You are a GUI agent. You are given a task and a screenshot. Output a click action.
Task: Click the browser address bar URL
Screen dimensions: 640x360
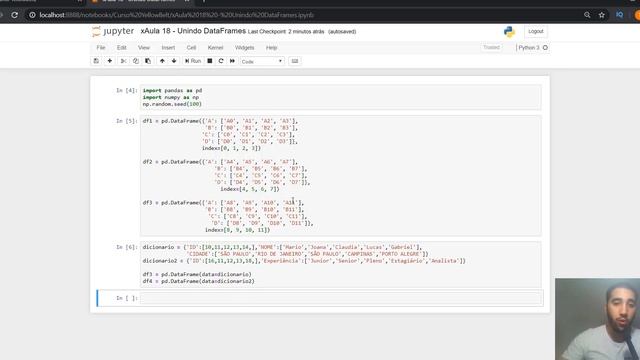point(177,15)
